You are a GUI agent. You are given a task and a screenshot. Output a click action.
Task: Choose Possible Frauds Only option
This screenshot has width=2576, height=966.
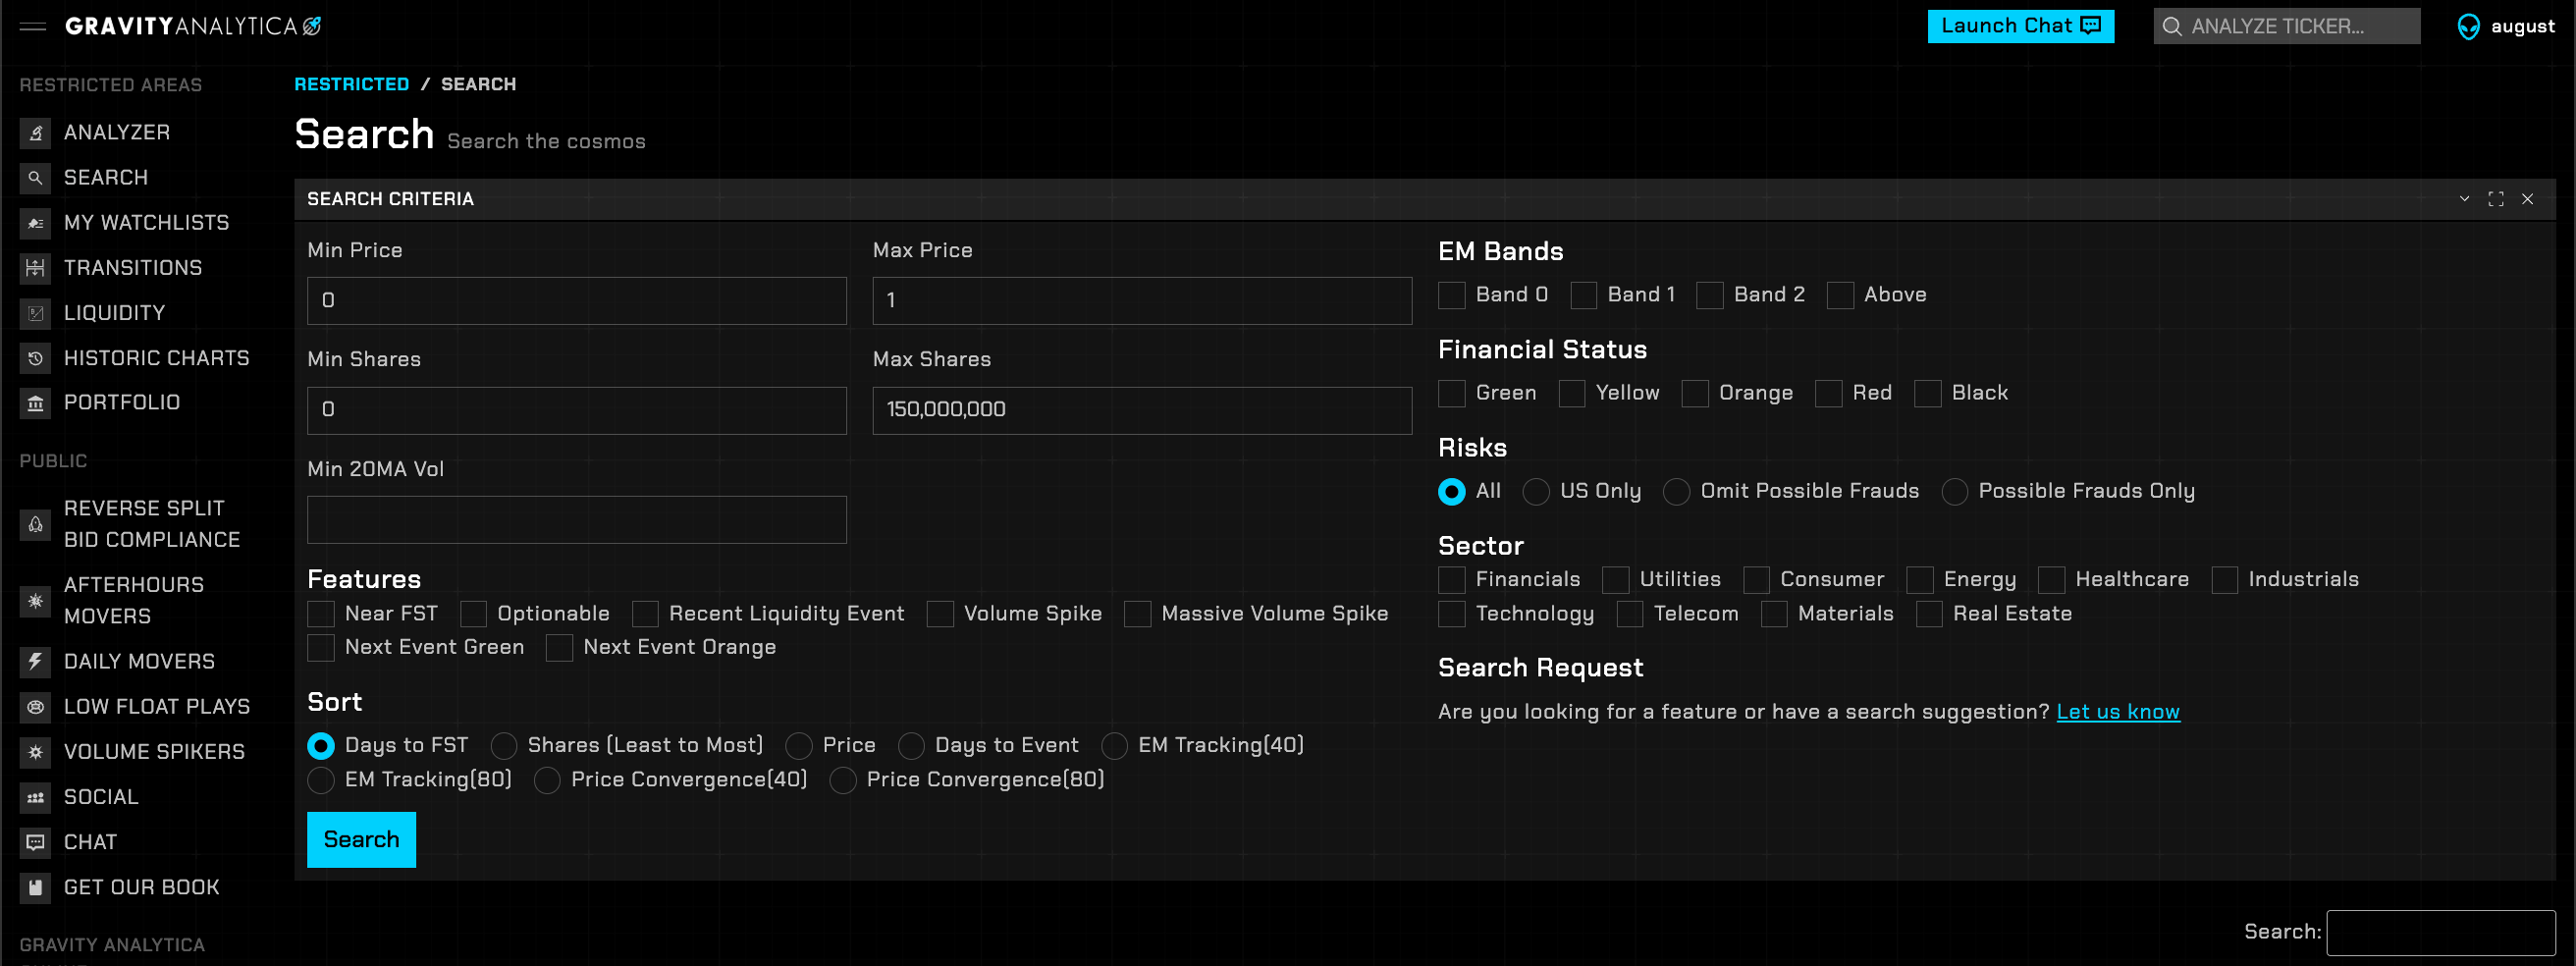click(1954, 492)
